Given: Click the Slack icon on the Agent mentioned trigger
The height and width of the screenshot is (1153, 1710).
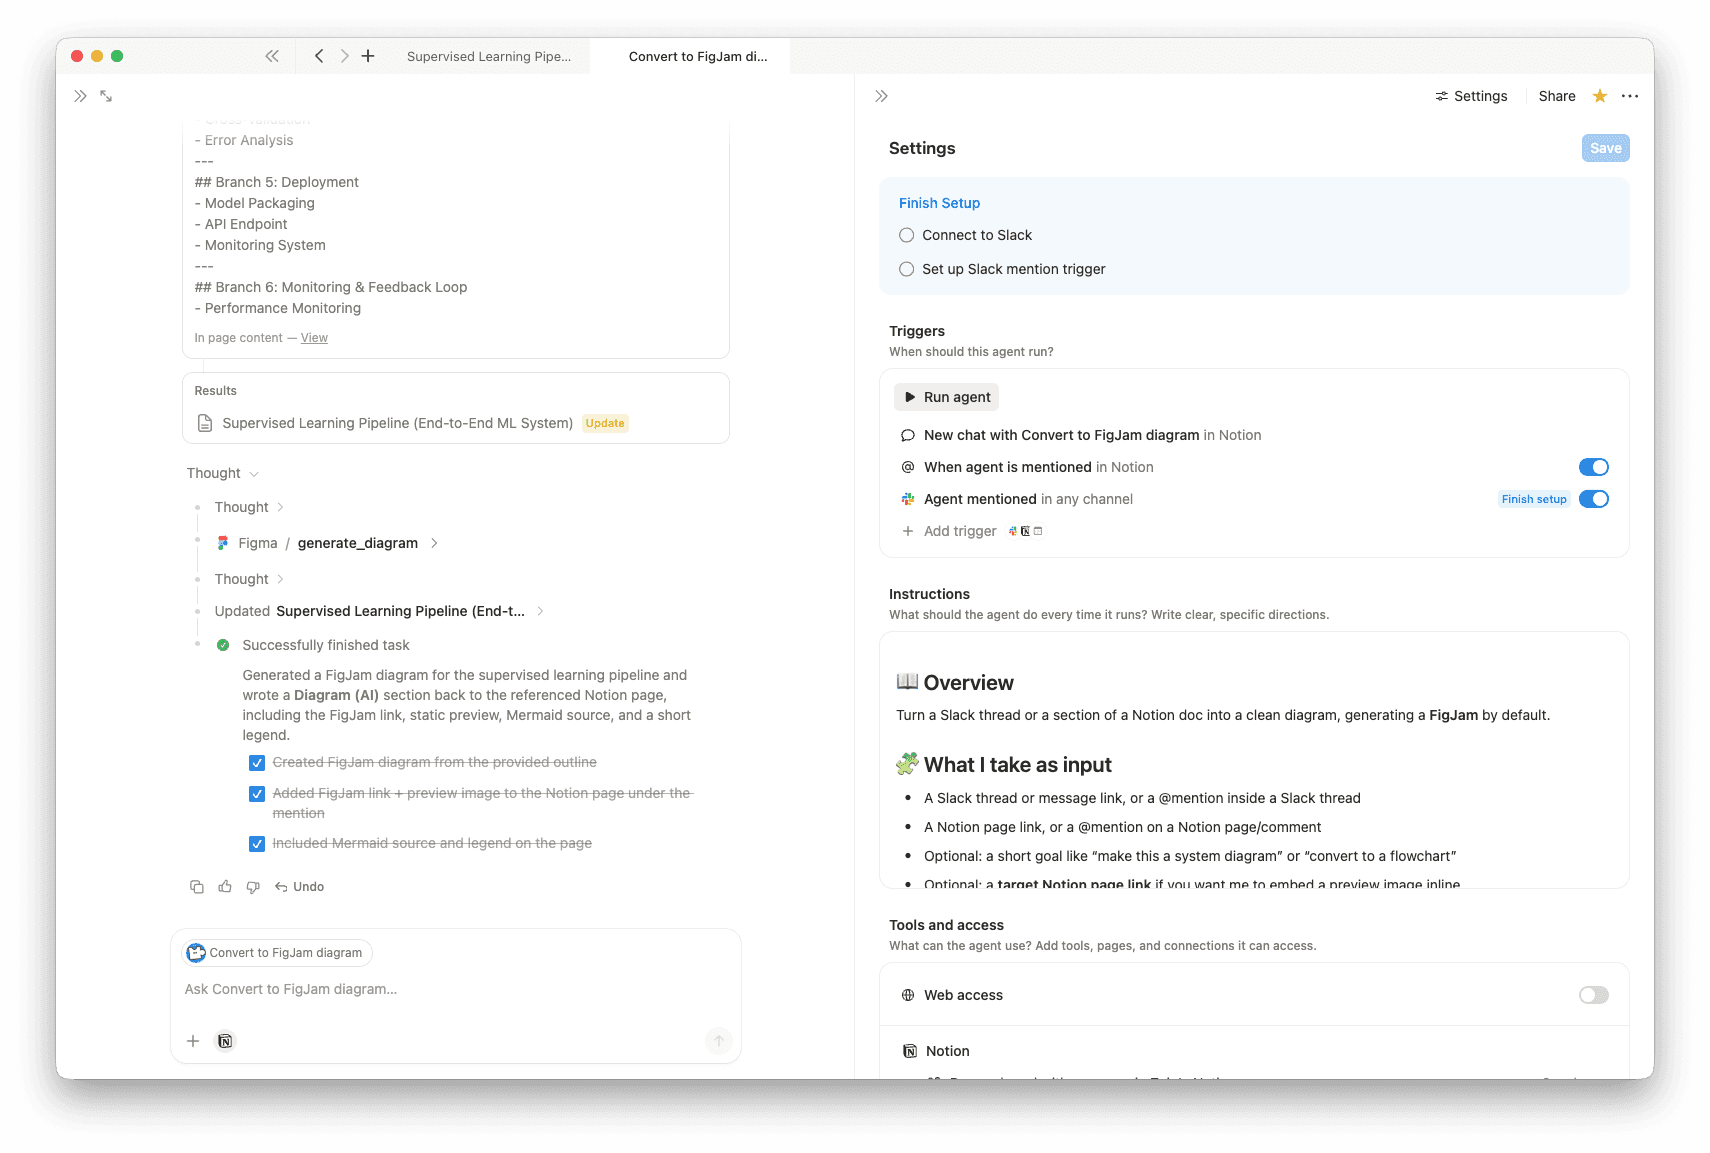Looking at the screenshot, I should click(x=908, y=499).
